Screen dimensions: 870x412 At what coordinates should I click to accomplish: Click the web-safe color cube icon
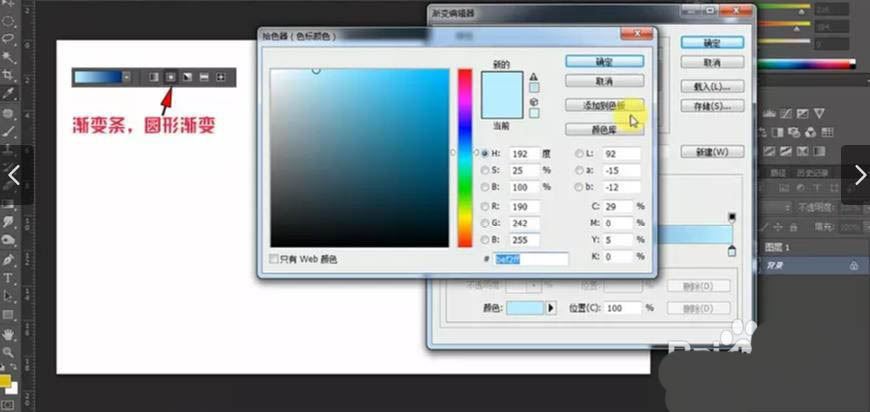[534, 102]
